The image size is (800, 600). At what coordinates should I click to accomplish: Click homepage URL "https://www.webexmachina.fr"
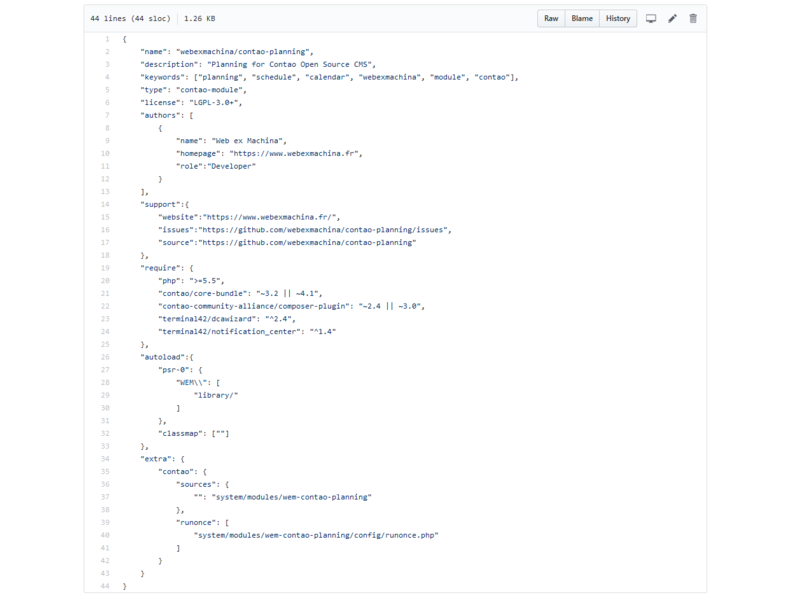coord(293,154)
